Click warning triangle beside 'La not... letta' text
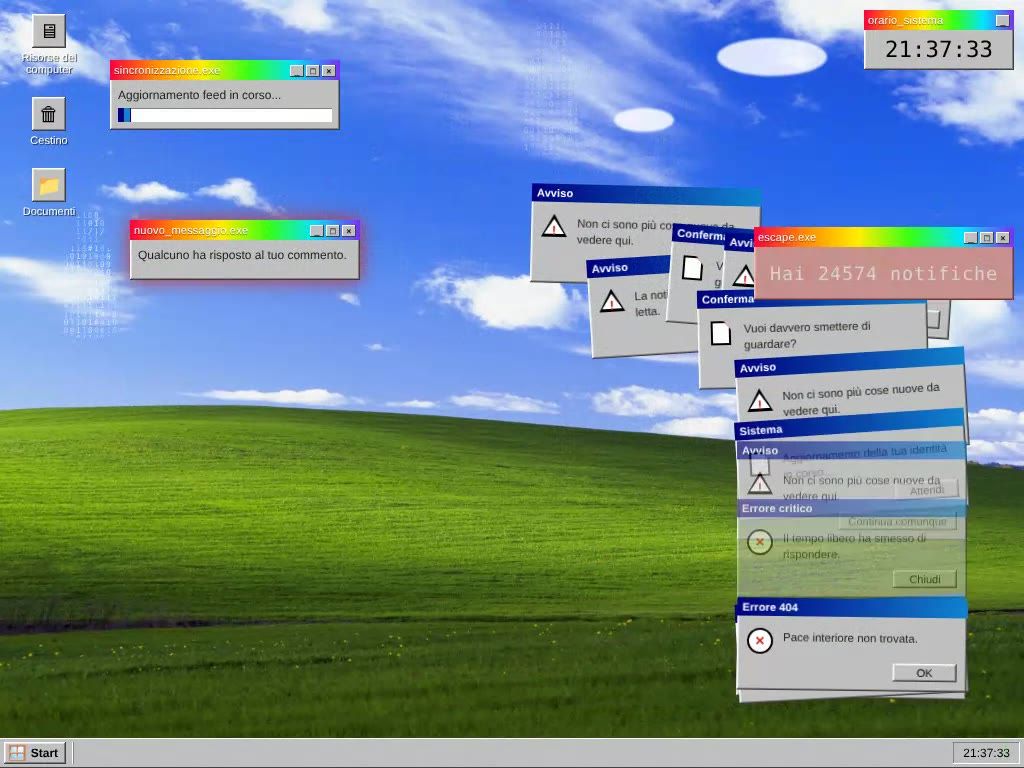This screenshot has height=768, width=1024. 612,301
